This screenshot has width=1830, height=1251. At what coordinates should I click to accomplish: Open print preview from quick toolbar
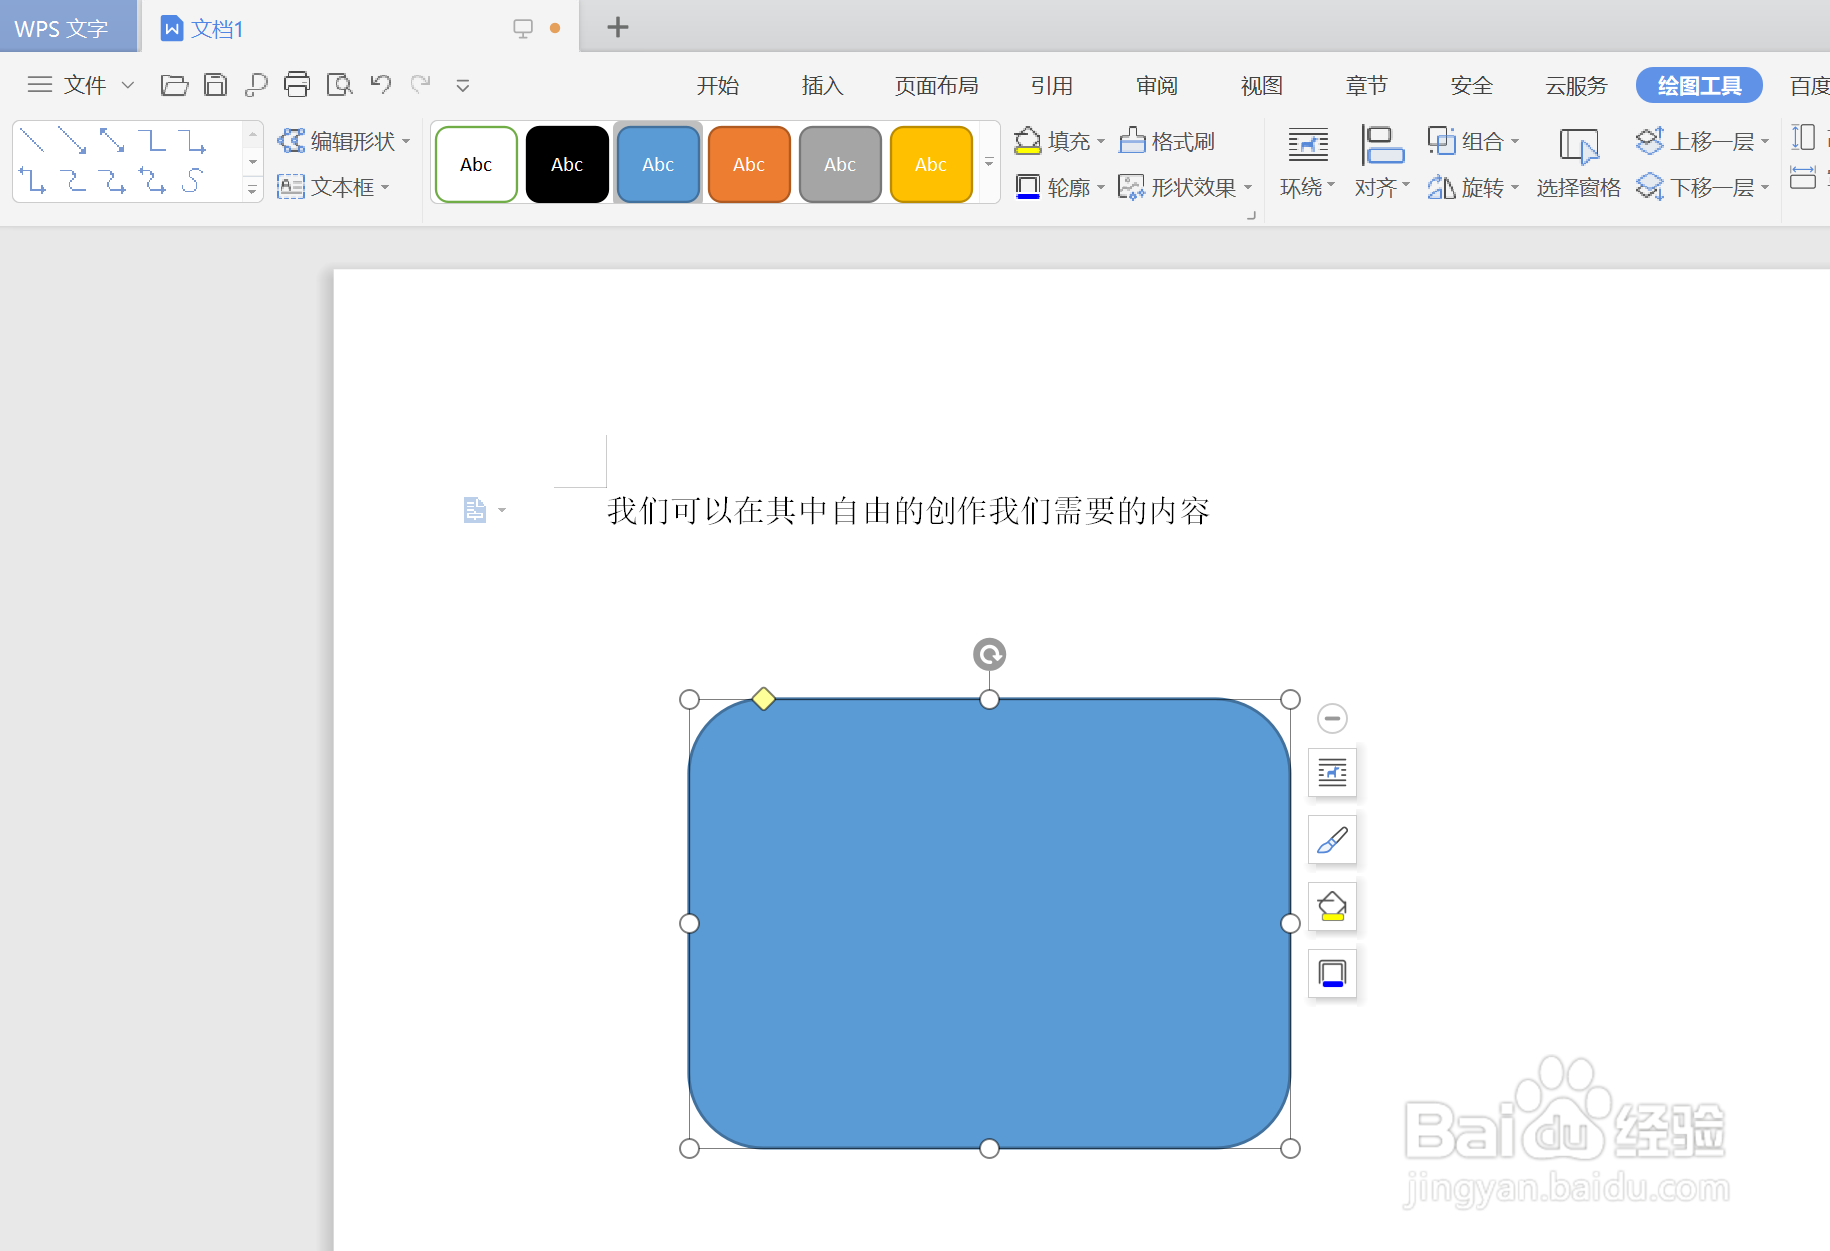tap(340, 85)
